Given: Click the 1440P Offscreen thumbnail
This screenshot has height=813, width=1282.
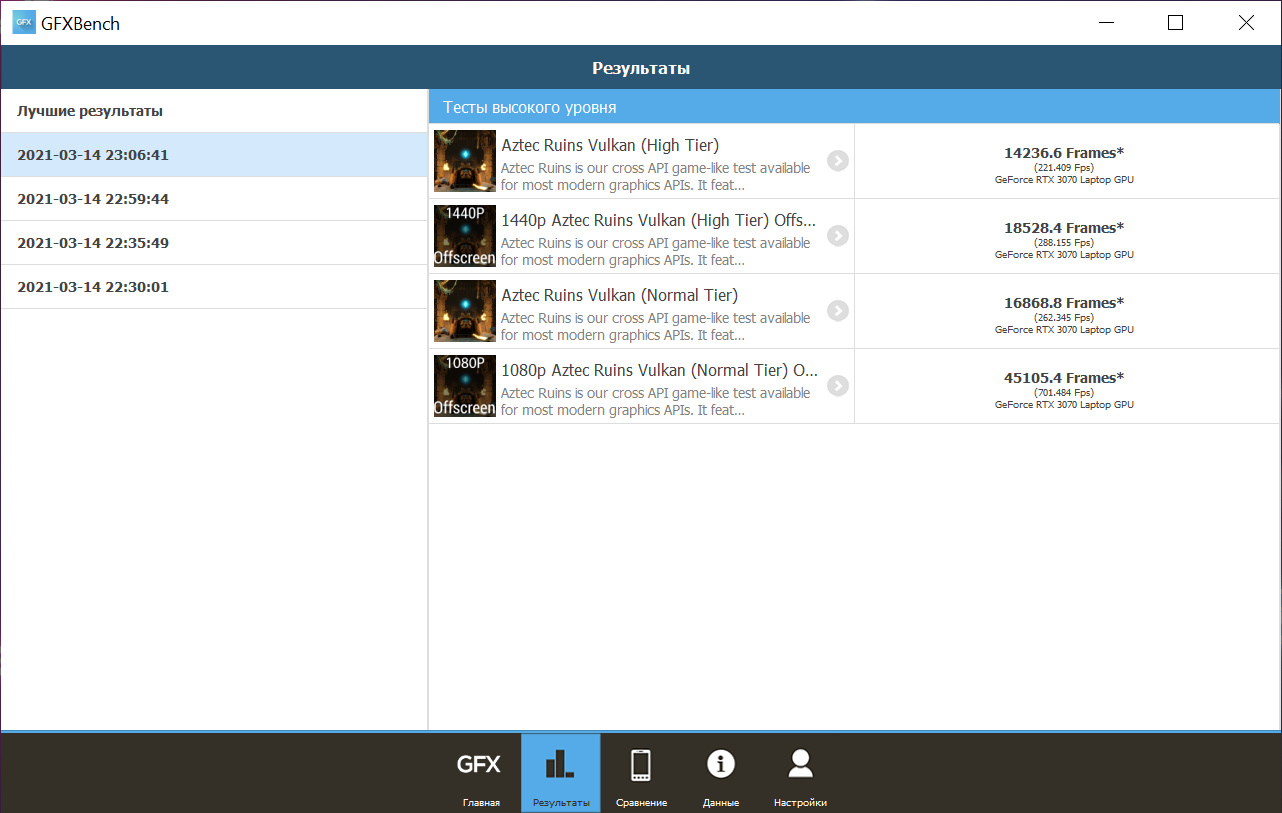Looking at the screenshot, I should pos(465,236).
